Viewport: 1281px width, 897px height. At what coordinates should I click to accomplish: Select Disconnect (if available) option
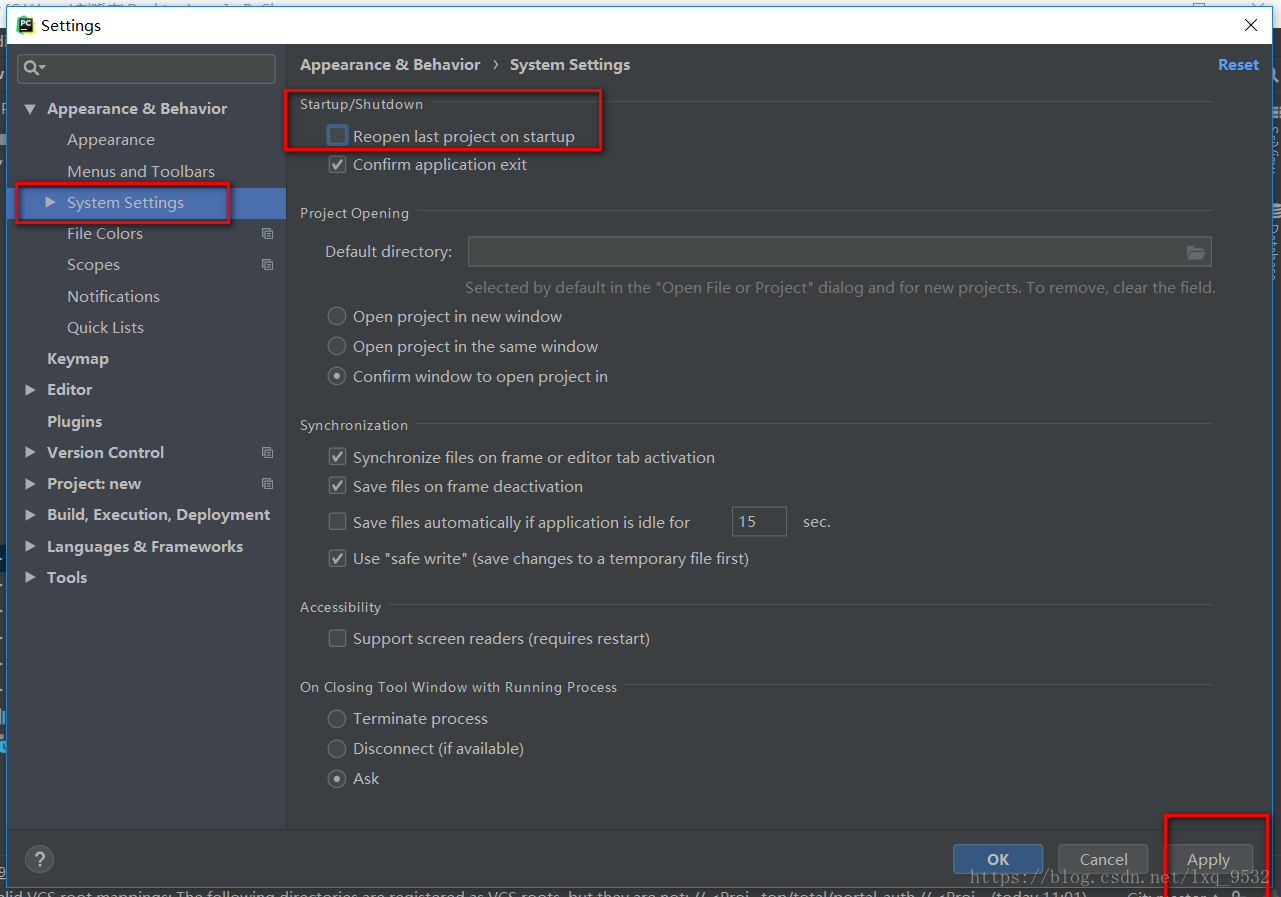click(337, 748)
